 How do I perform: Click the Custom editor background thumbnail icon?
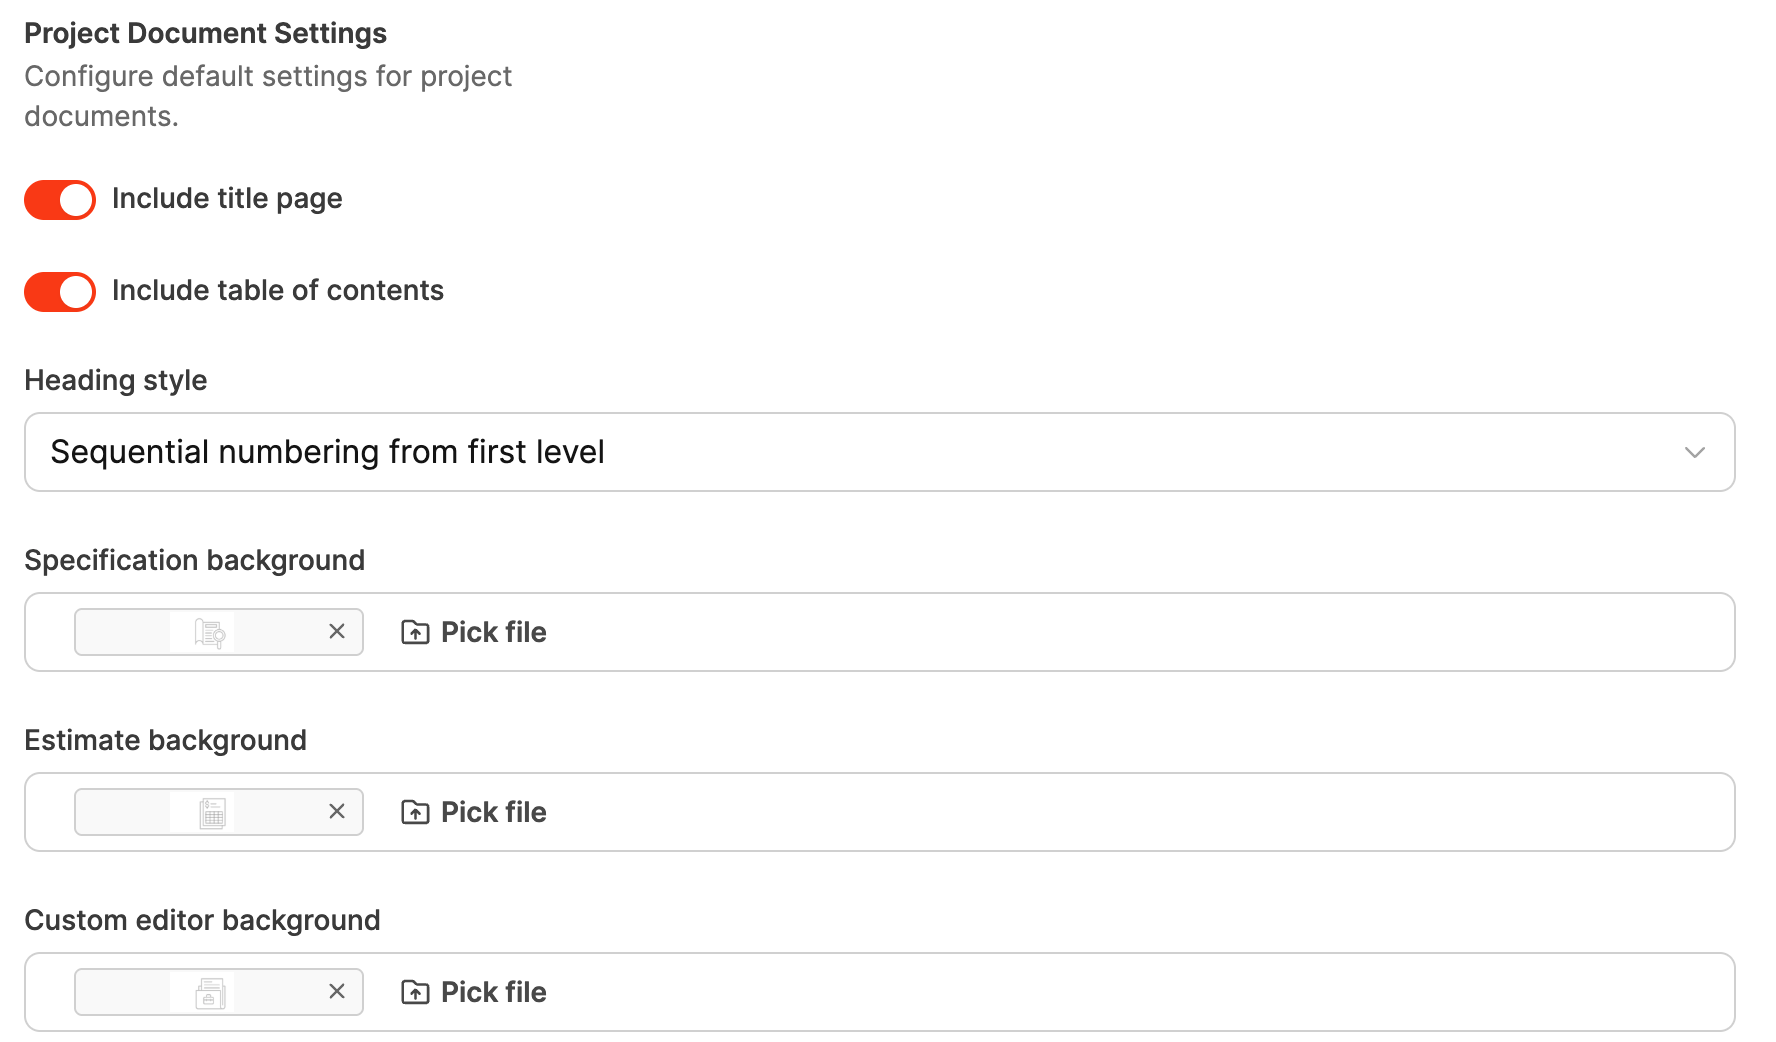pyautogui.click(x=210, y=992)
